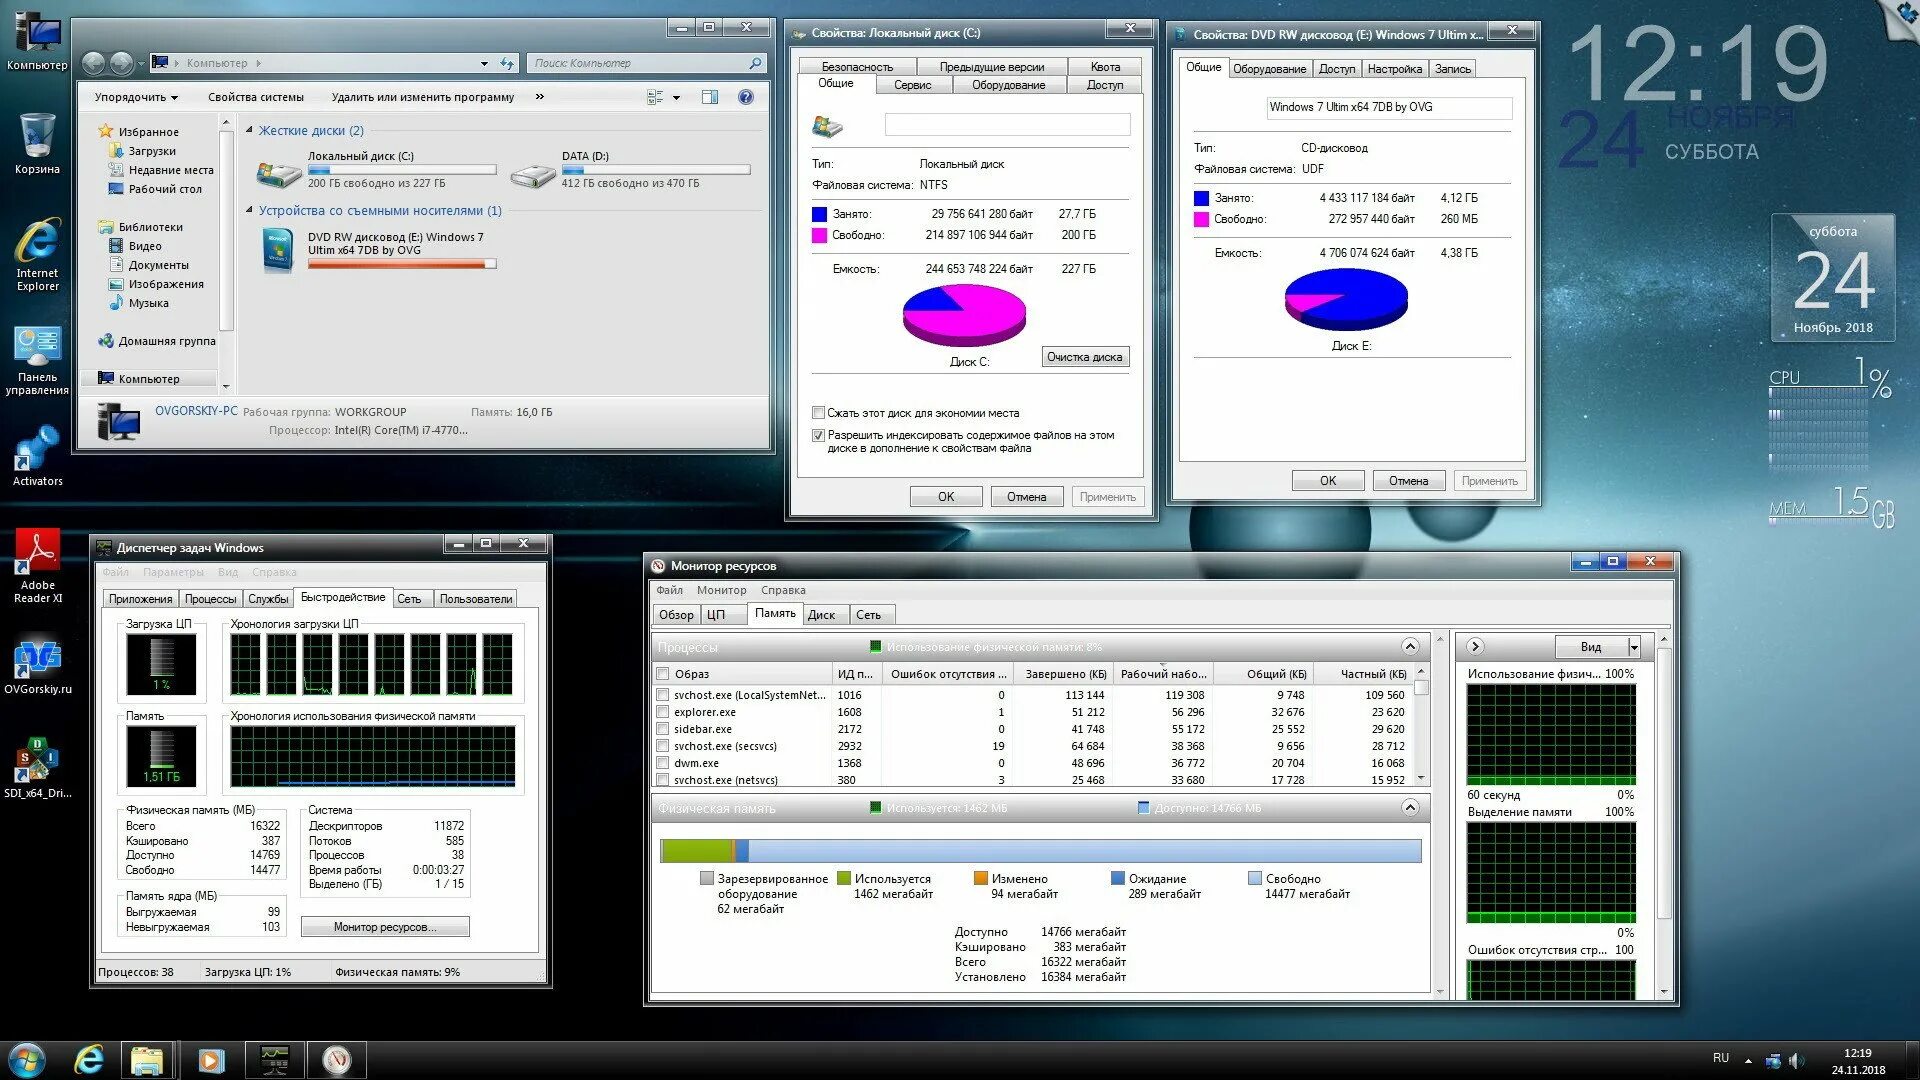
Task: Click the volume speaker tray icon
Action: point(1796,1061)
